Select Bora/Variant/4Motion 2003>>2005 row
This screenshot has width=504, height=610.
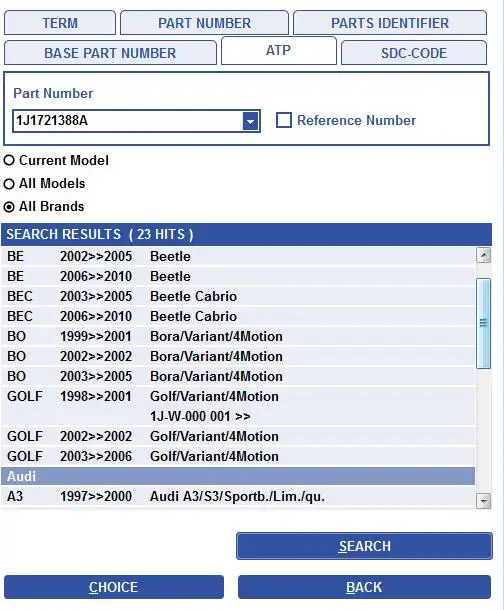click(x=238, y=376)
